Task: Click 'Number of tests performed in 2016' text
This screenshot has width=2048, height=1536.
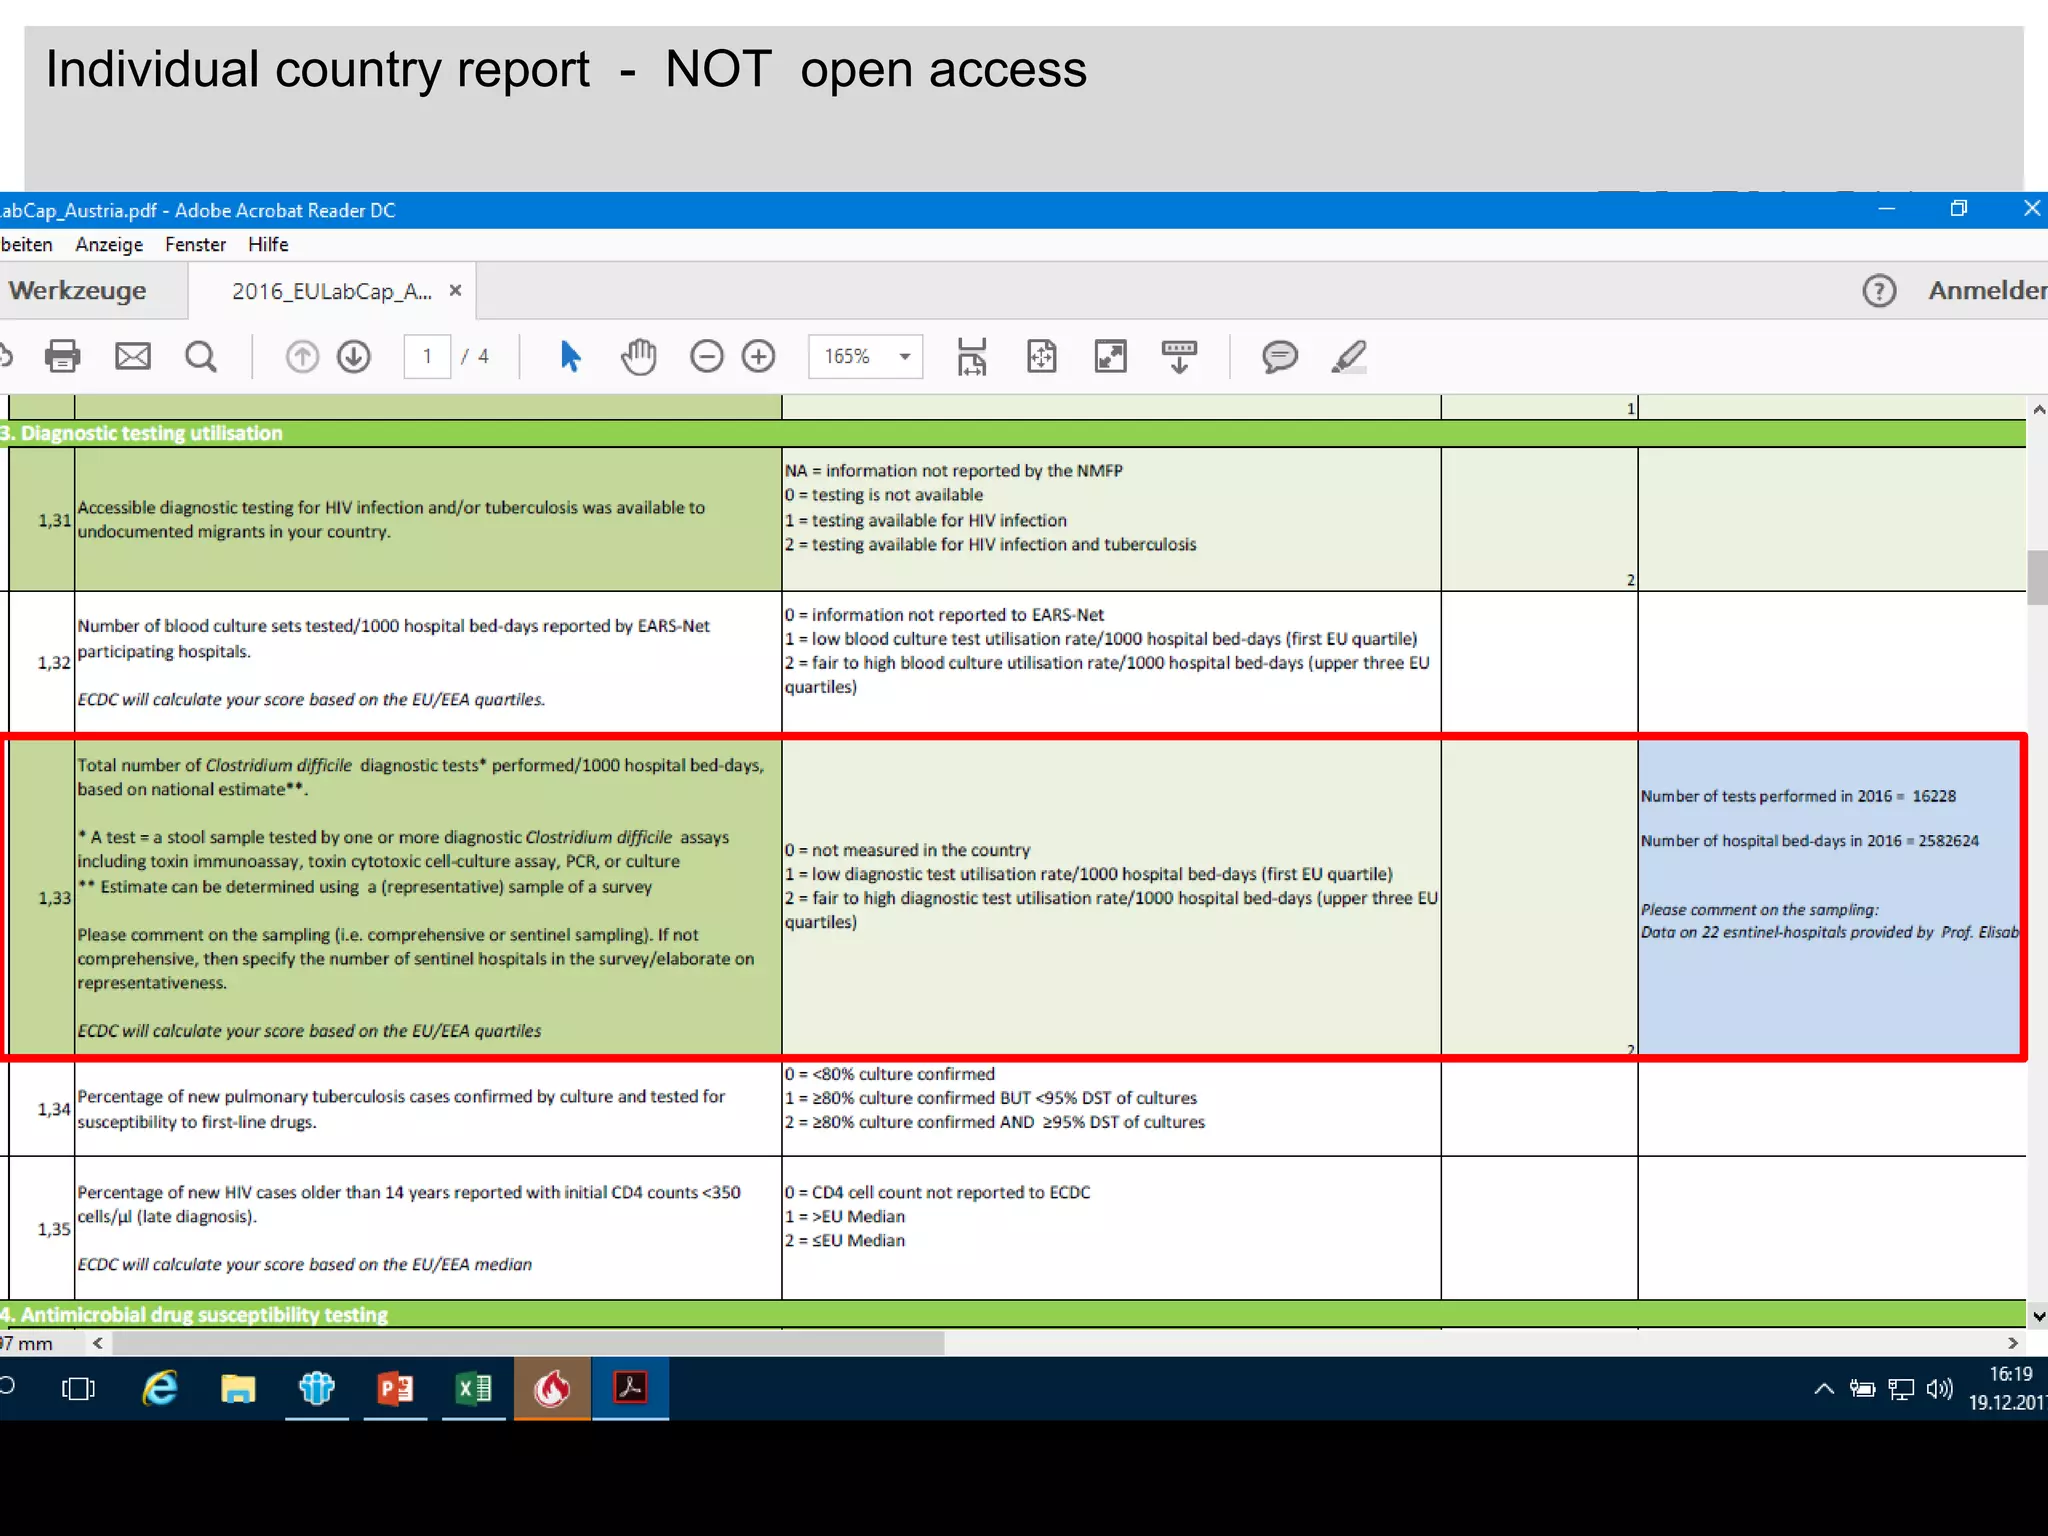Action: (x=1766, y=796)
